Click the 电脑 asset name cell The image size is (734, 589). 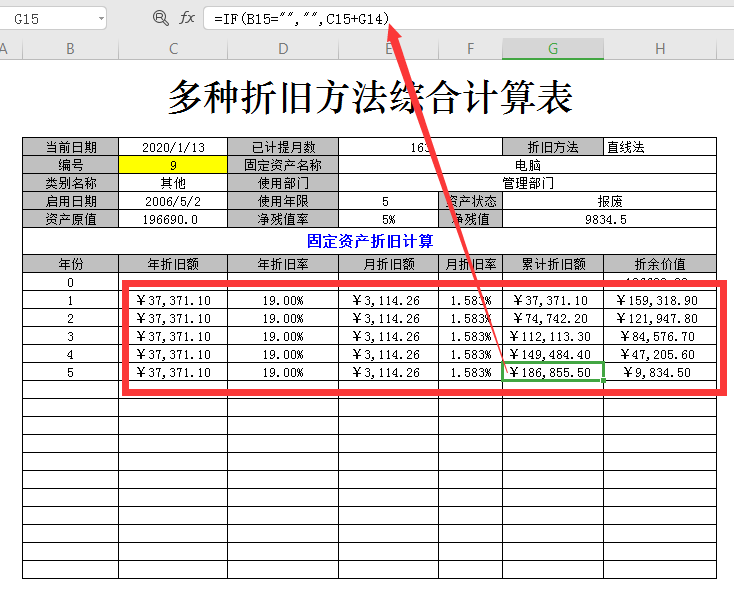click(528, 165)
